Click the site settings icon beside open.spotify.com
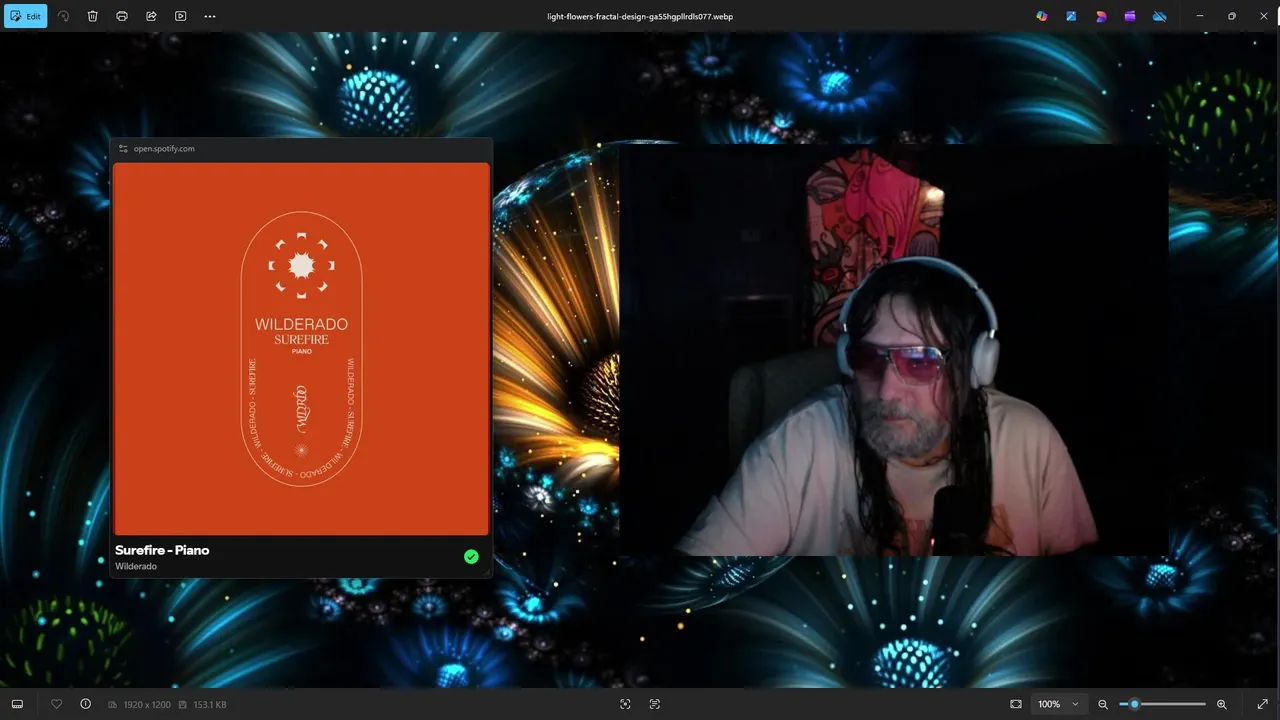Image resolution: width=1280 pixels, height=720 pixels. click(x=123, y=148)
